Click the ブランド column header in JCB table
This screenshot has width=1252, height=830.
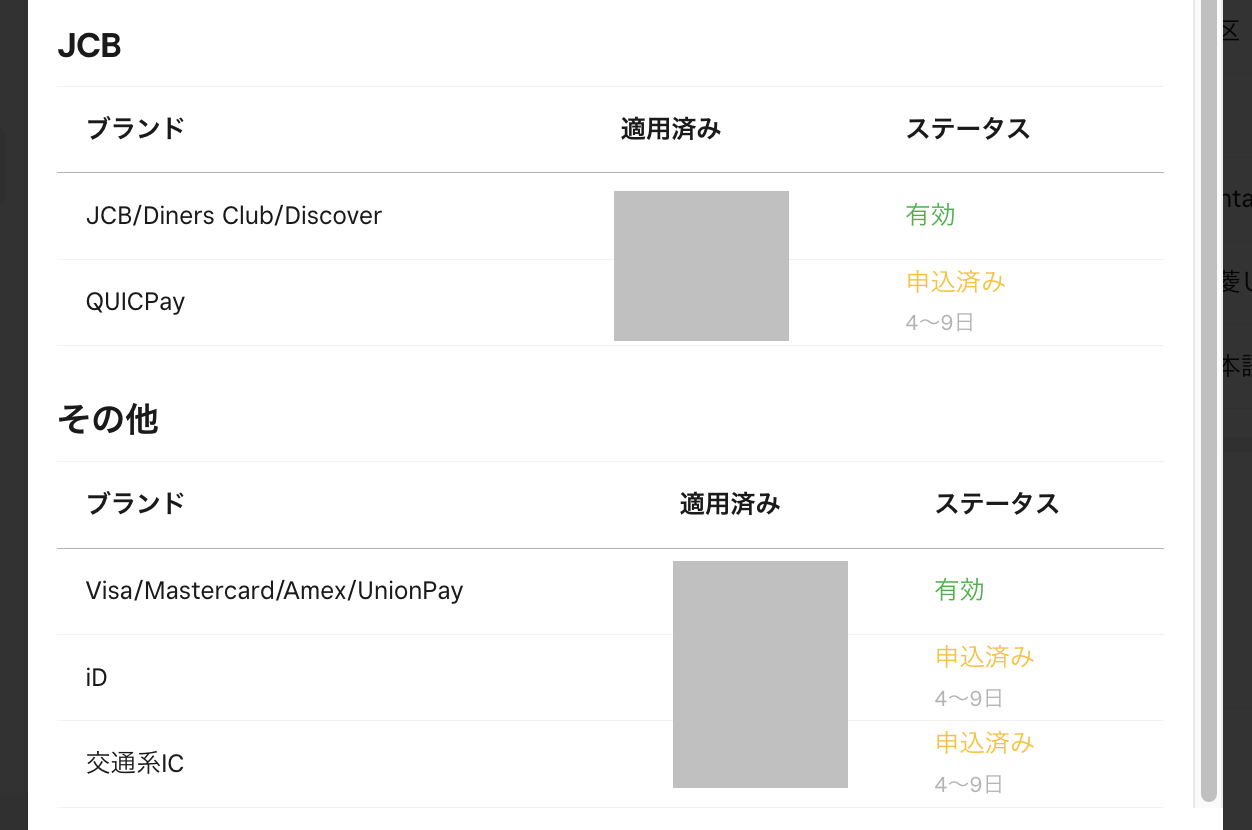click(135, 129)
